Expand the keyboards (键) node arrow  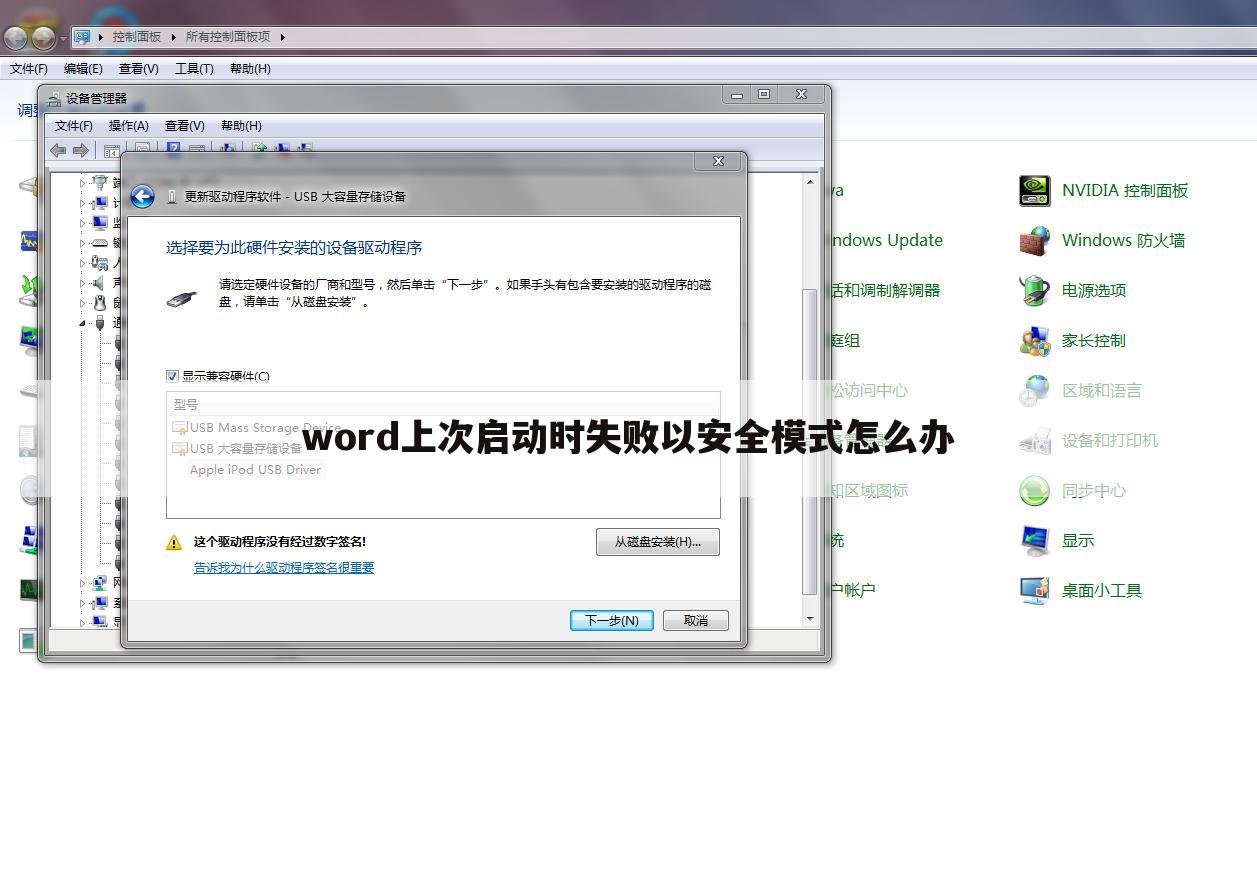pos(83,243)
